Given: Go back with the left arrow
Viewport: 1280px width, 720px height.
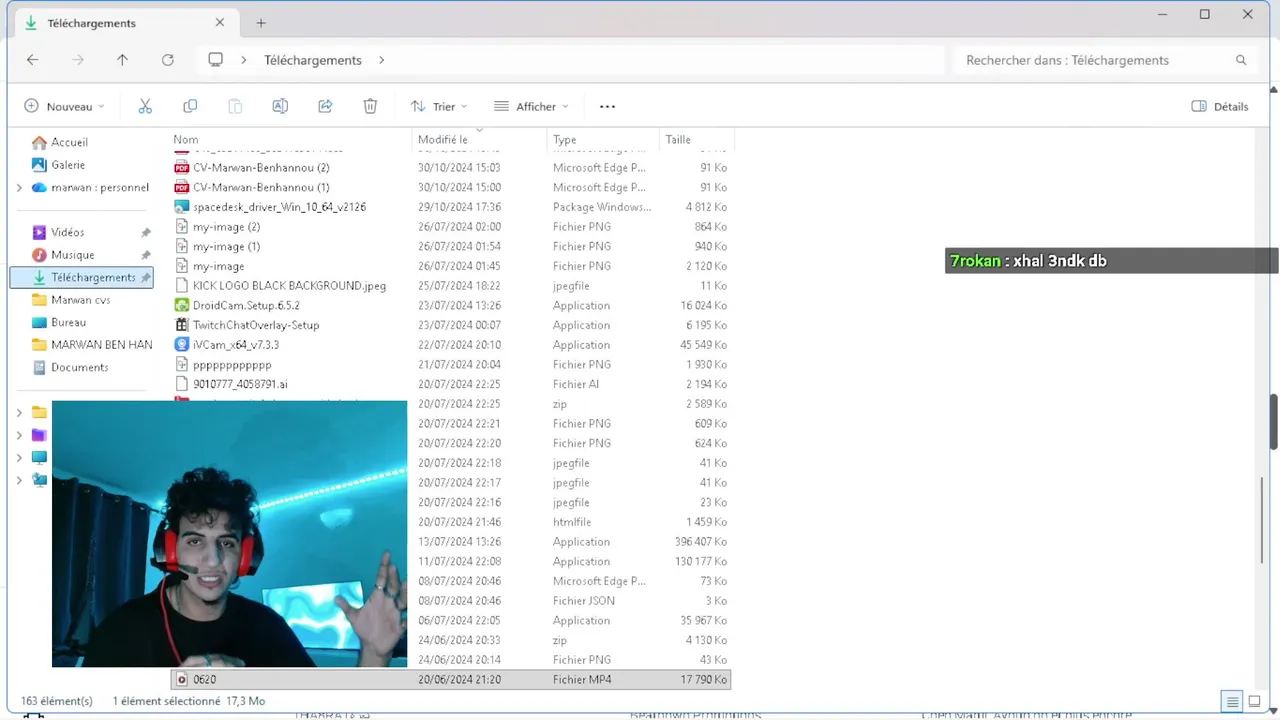Looking at the screenshot, I should pyautogui.click(x=32, y=60).
